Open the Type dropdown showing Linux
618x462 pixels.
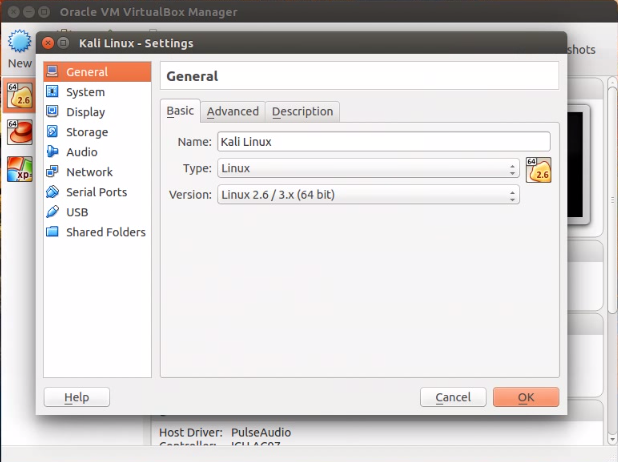(x=368, y=168)
